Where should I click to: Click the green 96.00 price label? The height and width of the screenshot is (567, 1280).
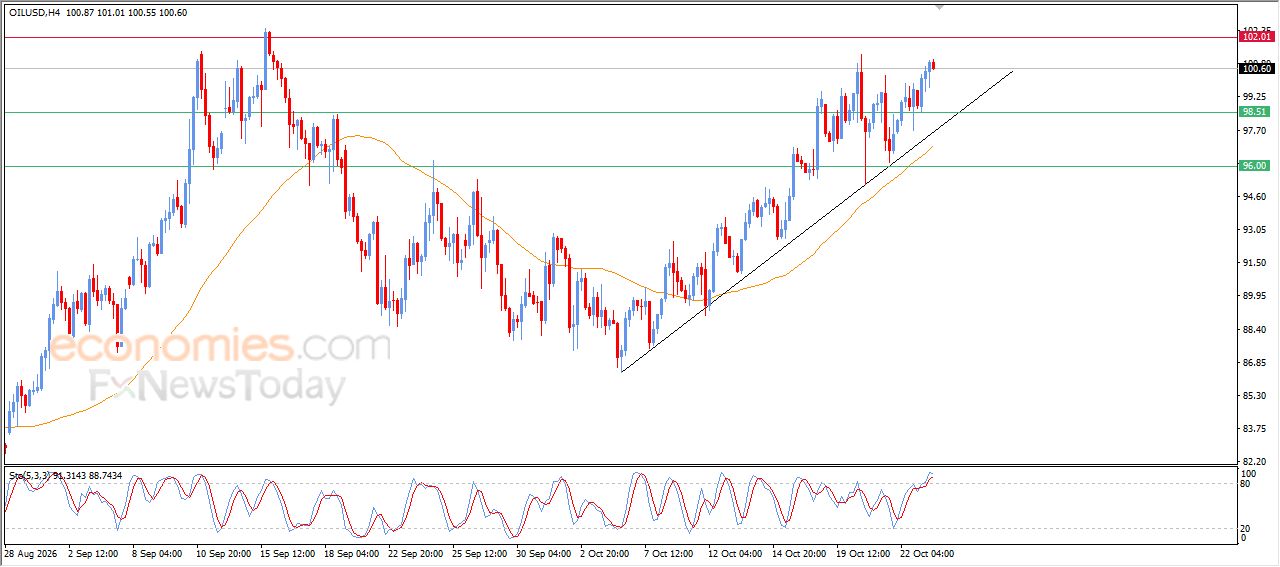pyautogui.click(x=1254, y=166)
